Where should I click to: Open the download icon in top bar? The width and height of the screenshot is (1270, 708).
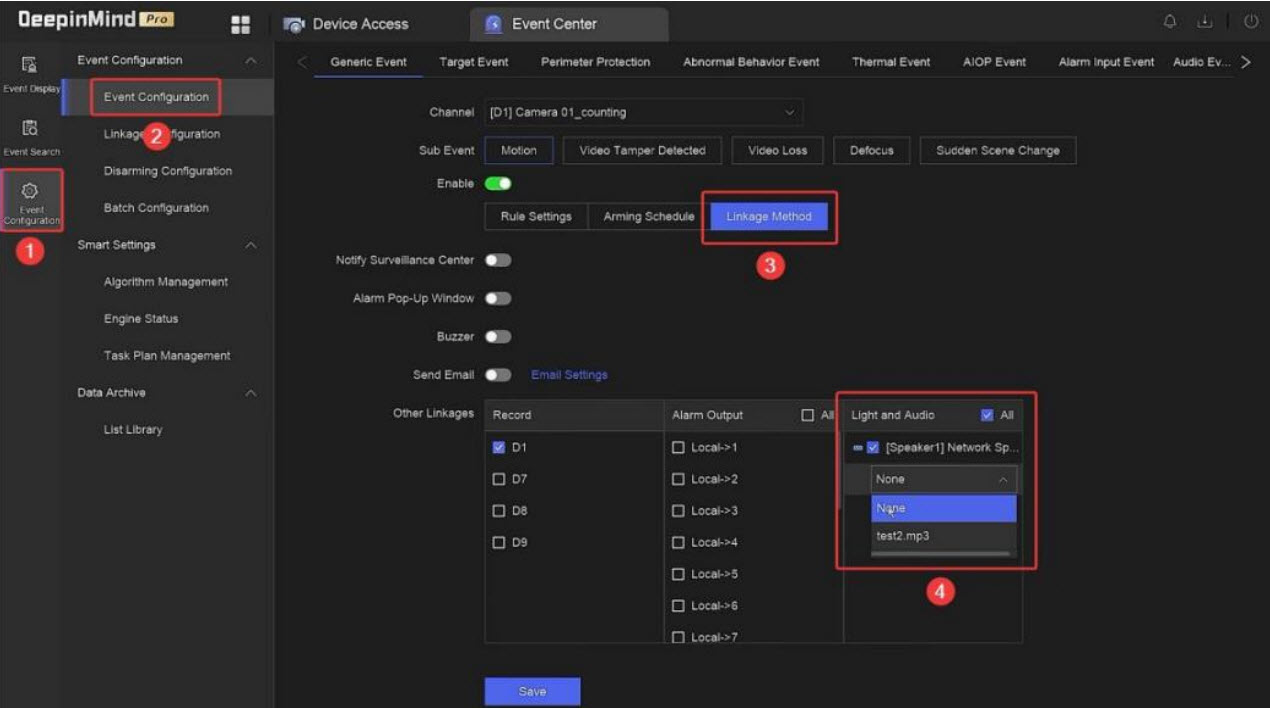pos(1204,22)
